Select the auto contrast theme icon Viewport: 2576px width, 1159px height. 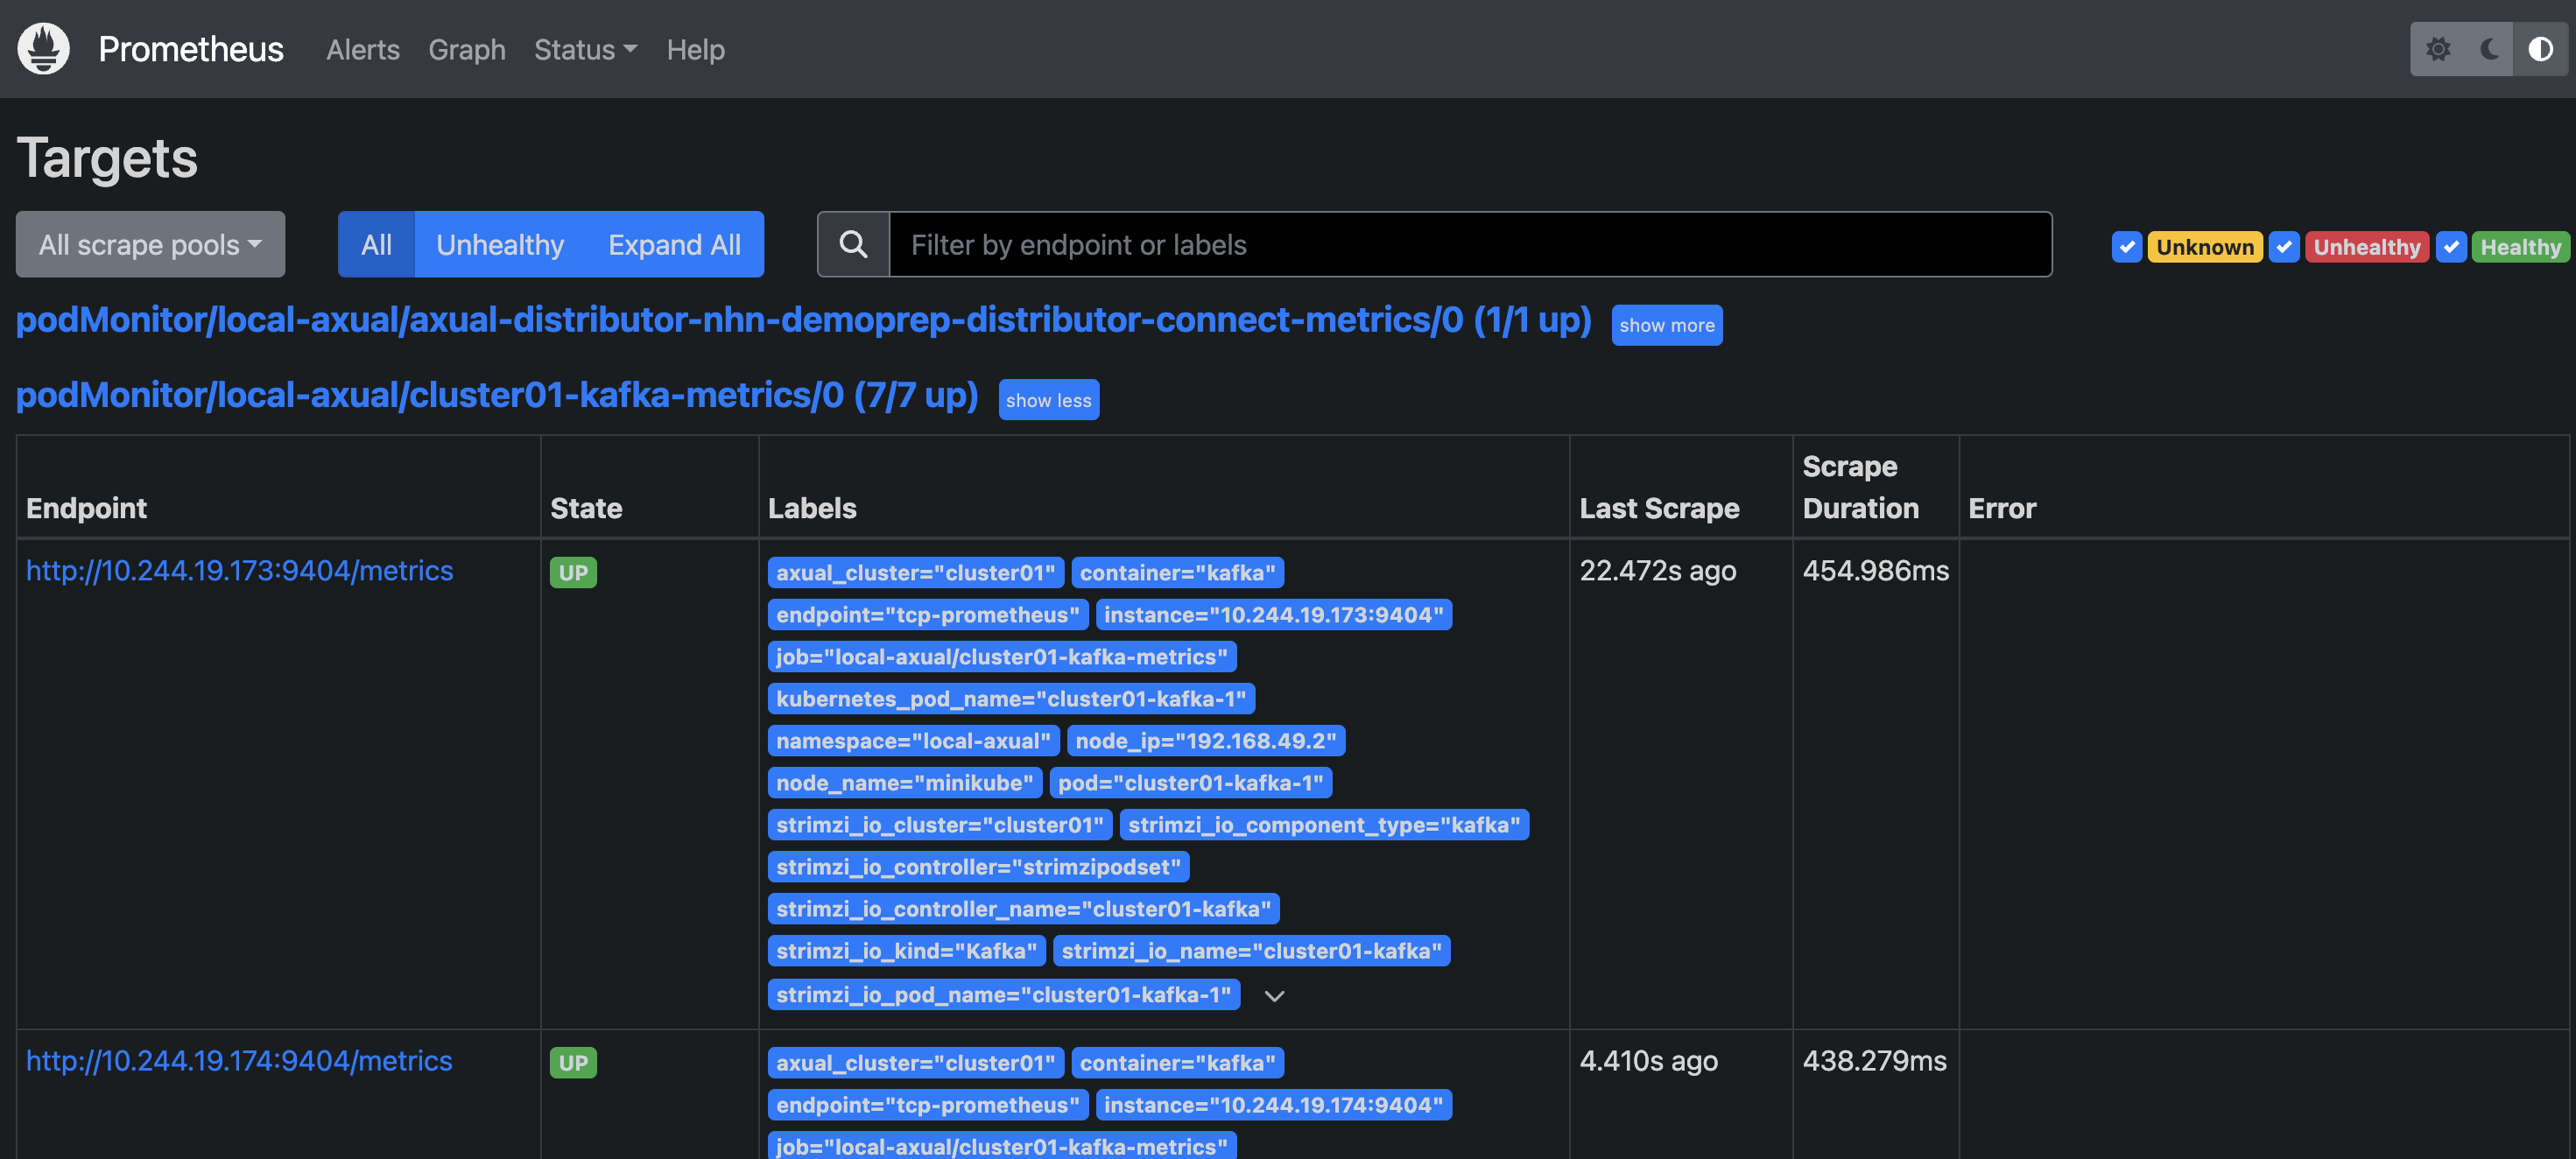(2540, 49)
